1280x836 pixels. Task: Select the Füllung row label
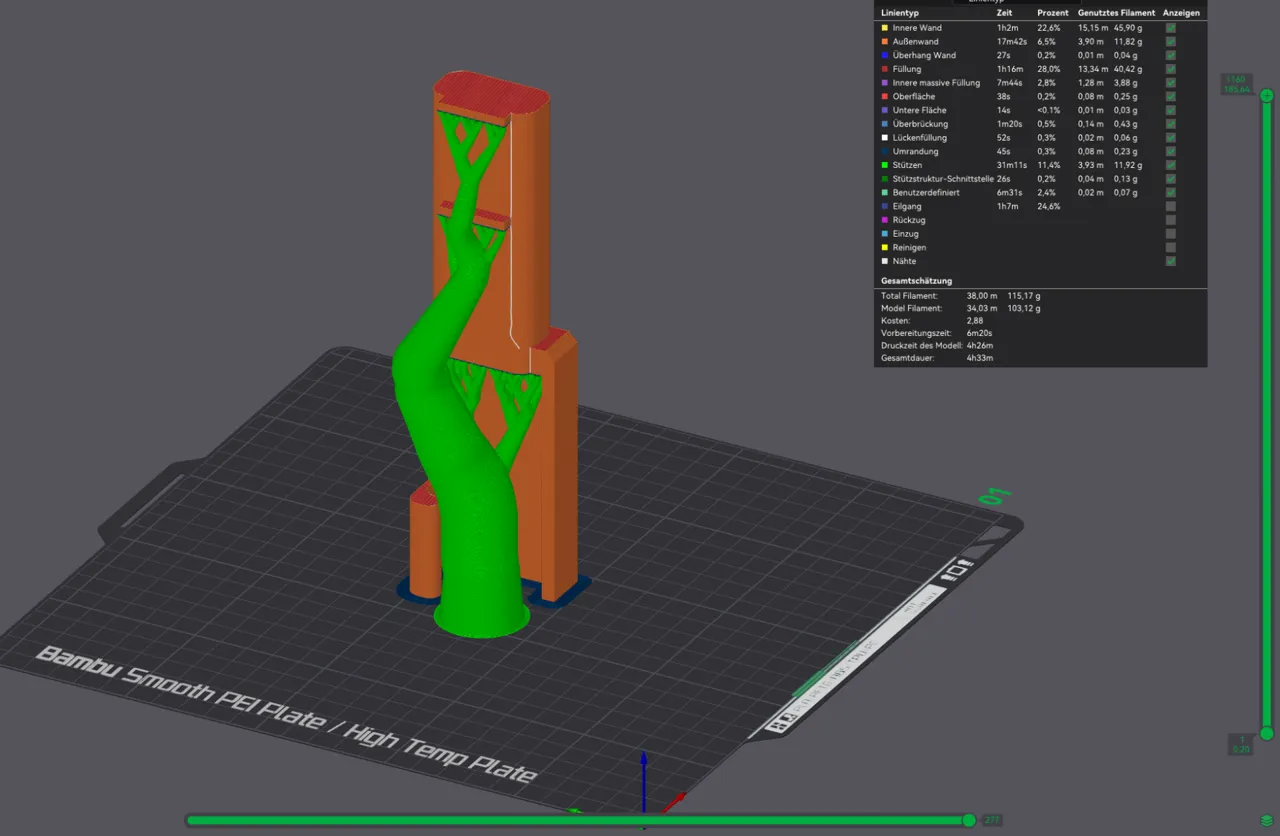click(x=907, y=69)
